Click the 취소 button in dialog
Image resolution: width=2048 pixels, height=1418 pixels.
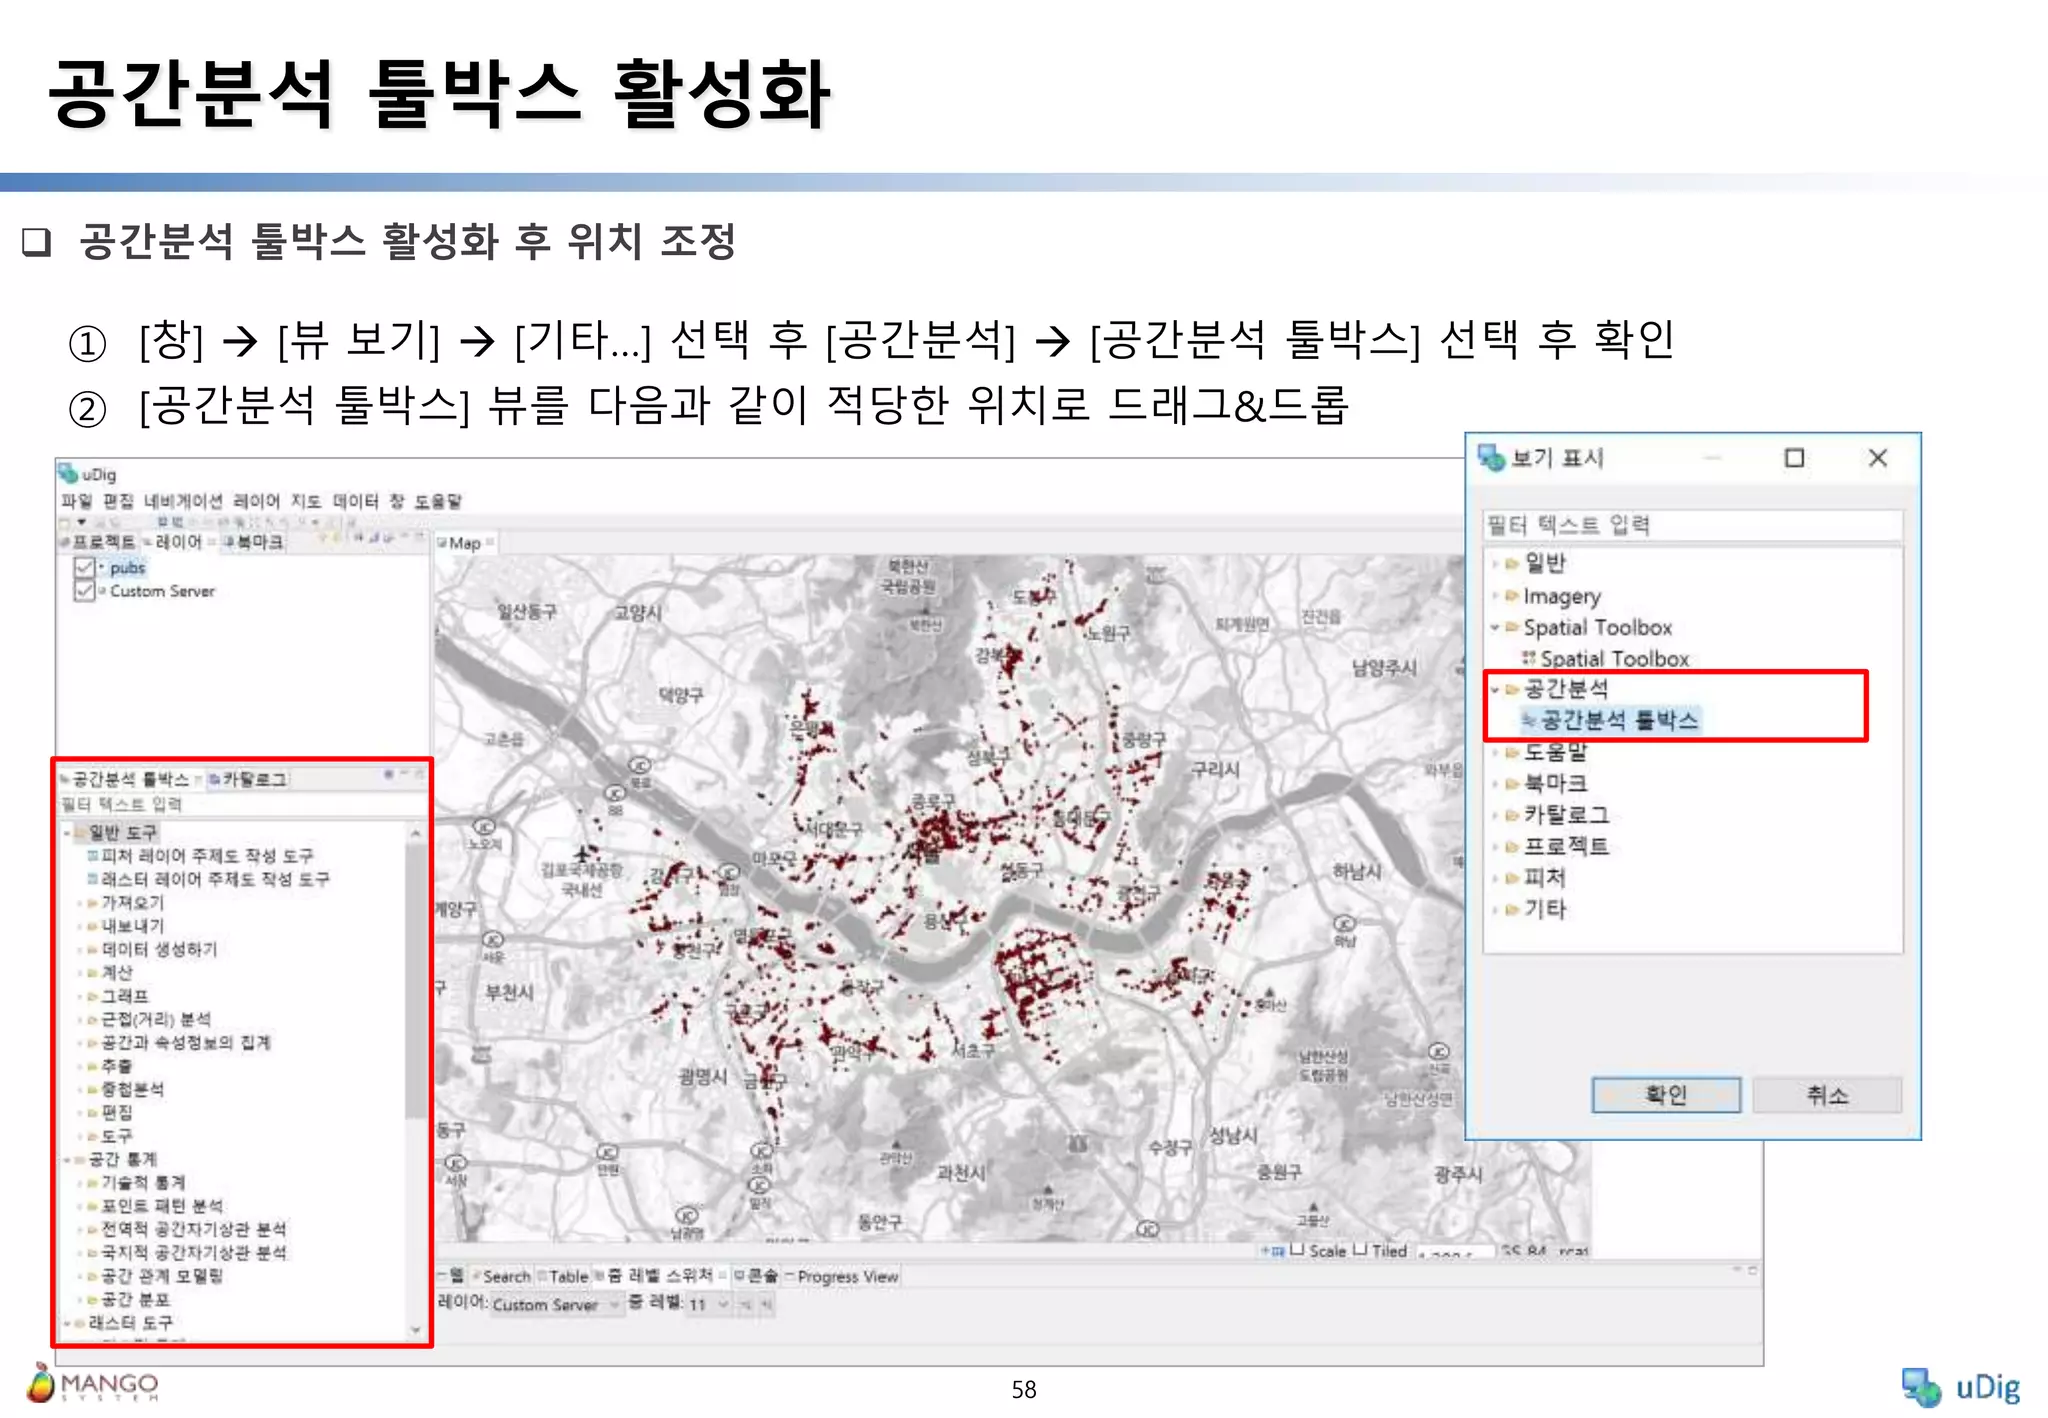[1827, 1095]
